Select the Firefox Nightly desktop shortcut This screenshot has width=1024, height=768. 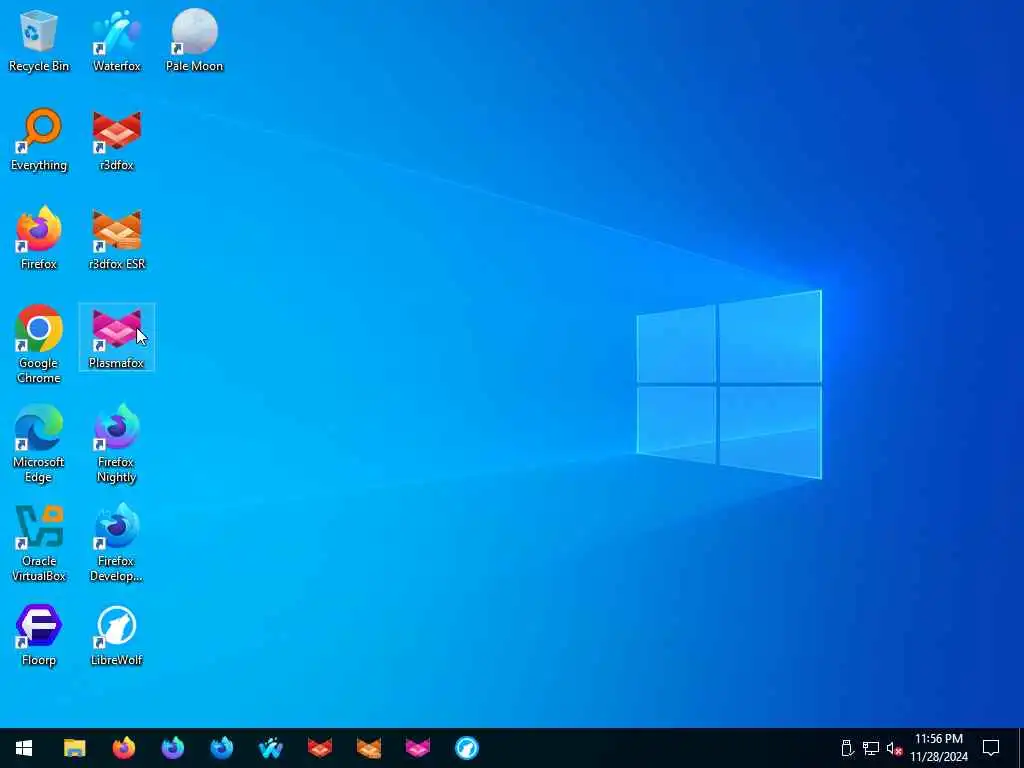[x=116, y=443]
